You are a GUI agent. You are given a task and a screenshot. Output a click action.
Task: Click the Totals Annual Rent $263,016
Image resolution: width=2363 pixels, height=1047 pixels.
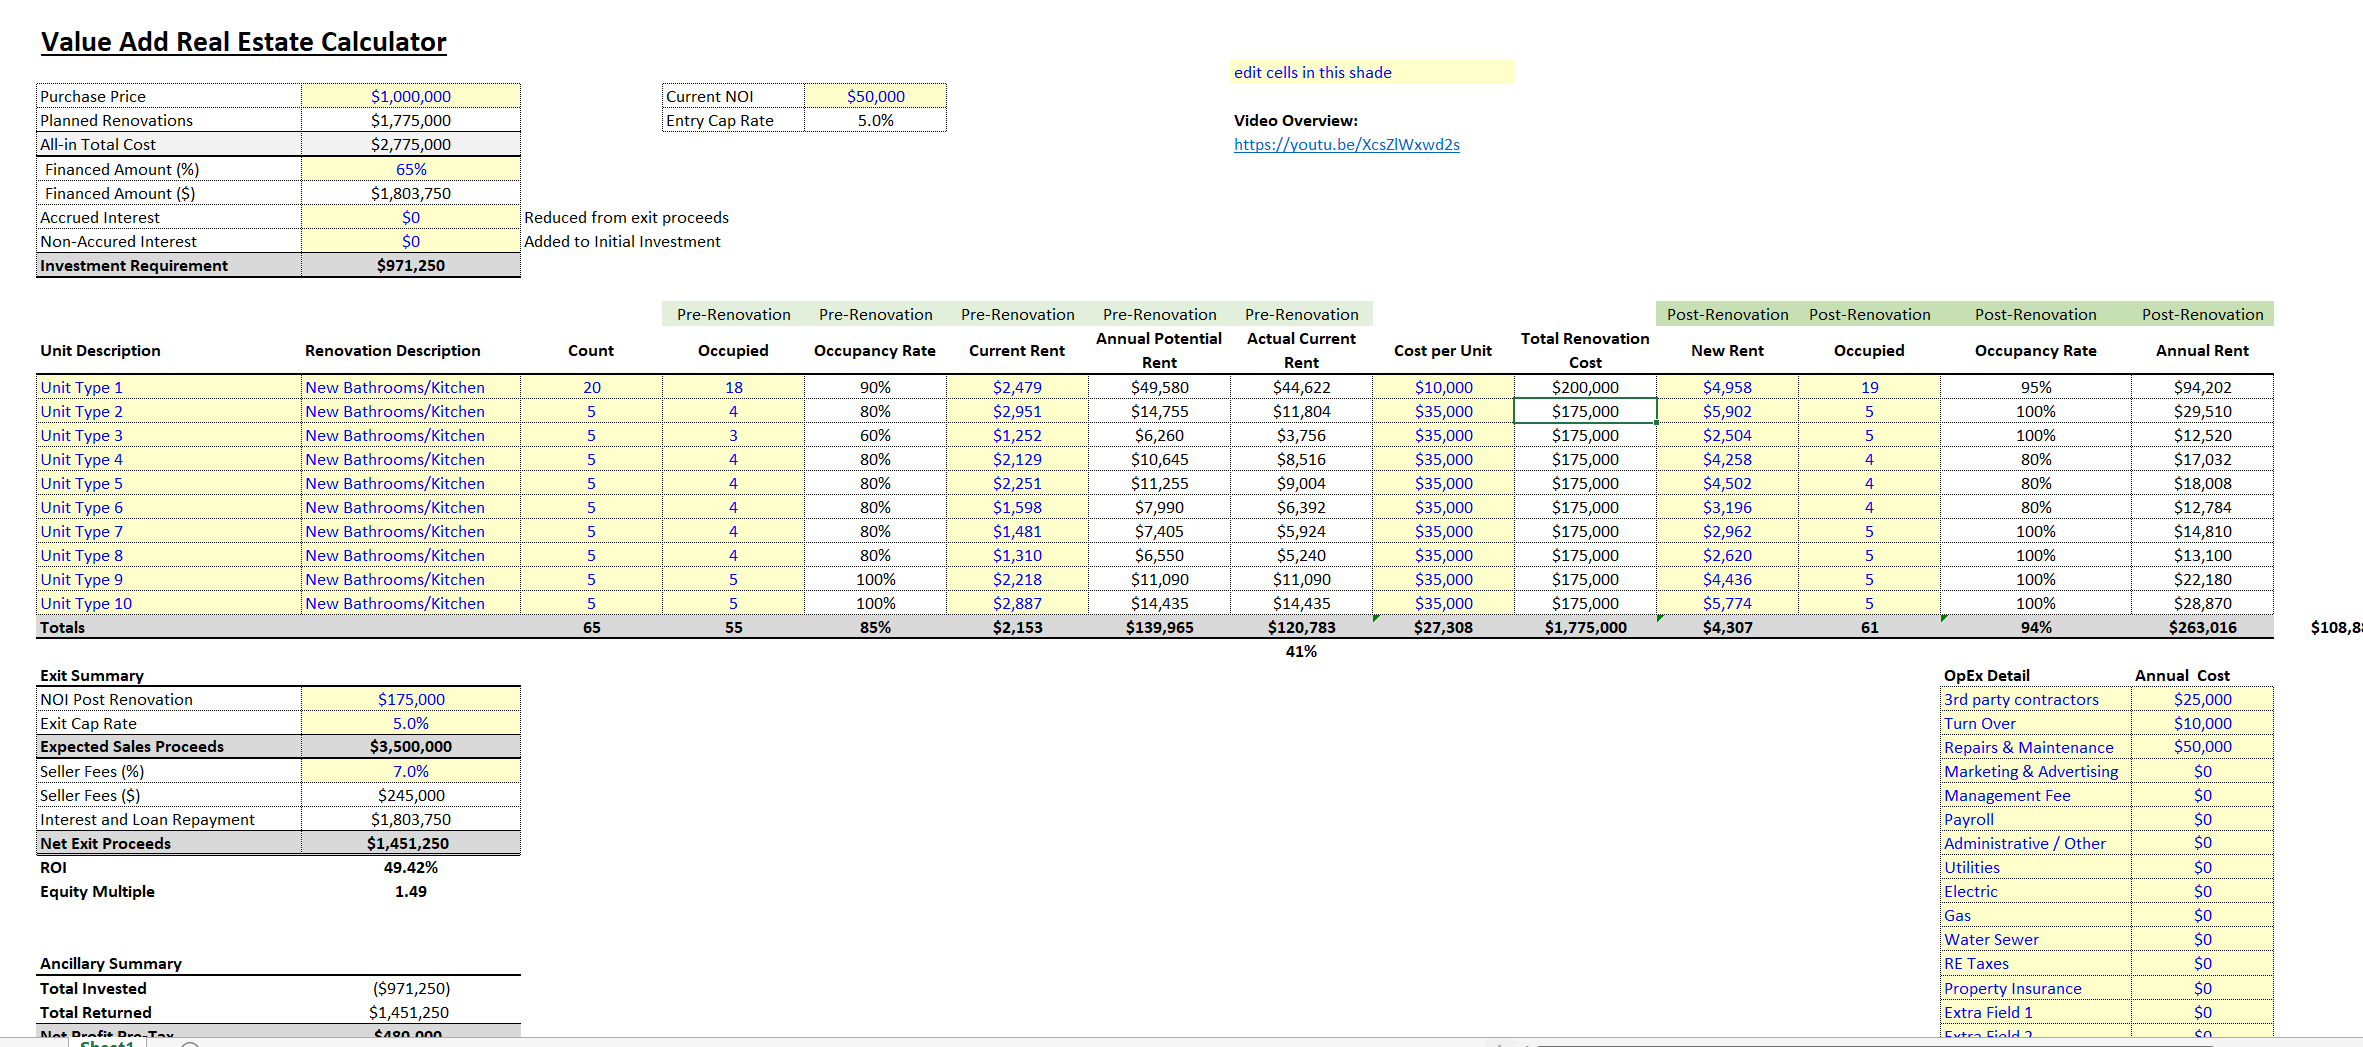[2202, 627]
